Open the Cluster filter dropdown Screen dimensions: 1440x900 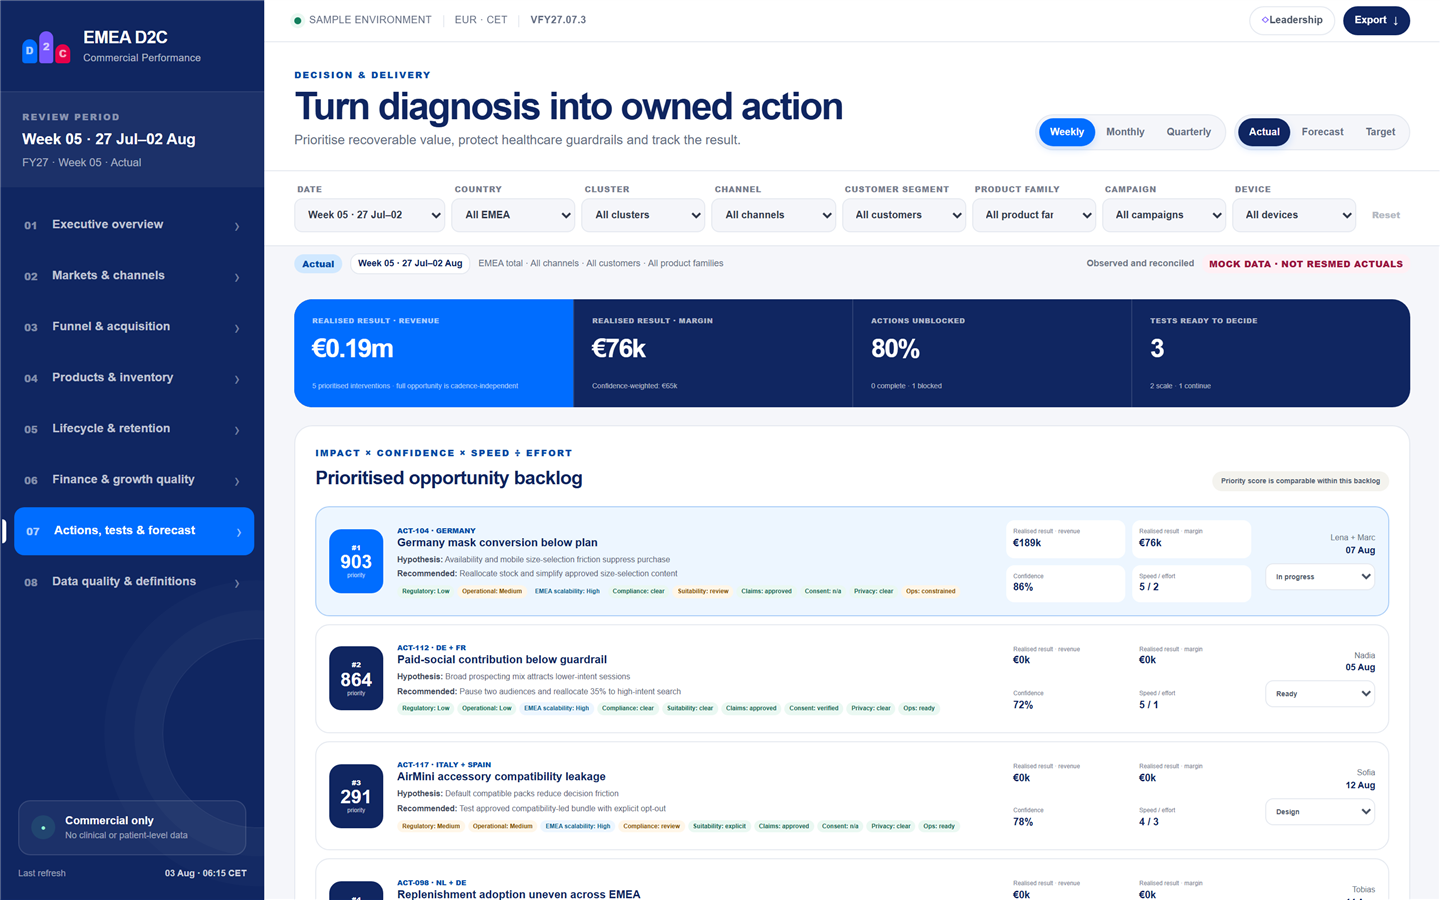[644, 215]
